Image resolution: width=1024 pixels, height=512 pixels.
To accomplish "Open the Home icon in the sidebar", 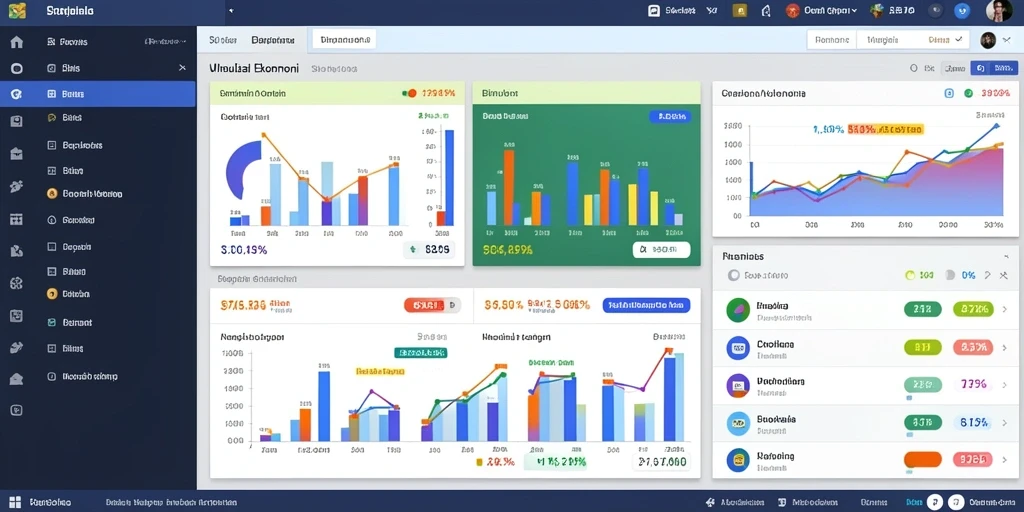I will pyautogui.click(x=16, y=42).
